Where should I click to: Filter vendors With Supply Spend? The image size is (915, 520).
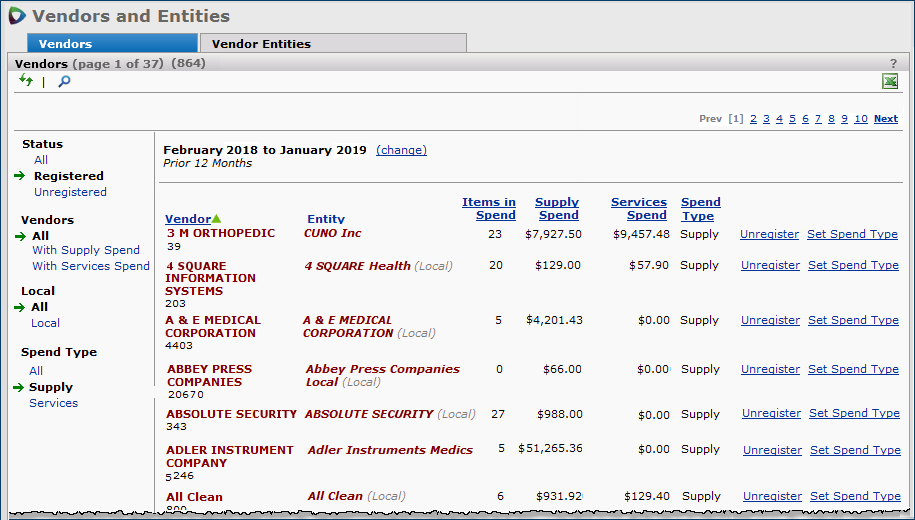tap(86, 250)
